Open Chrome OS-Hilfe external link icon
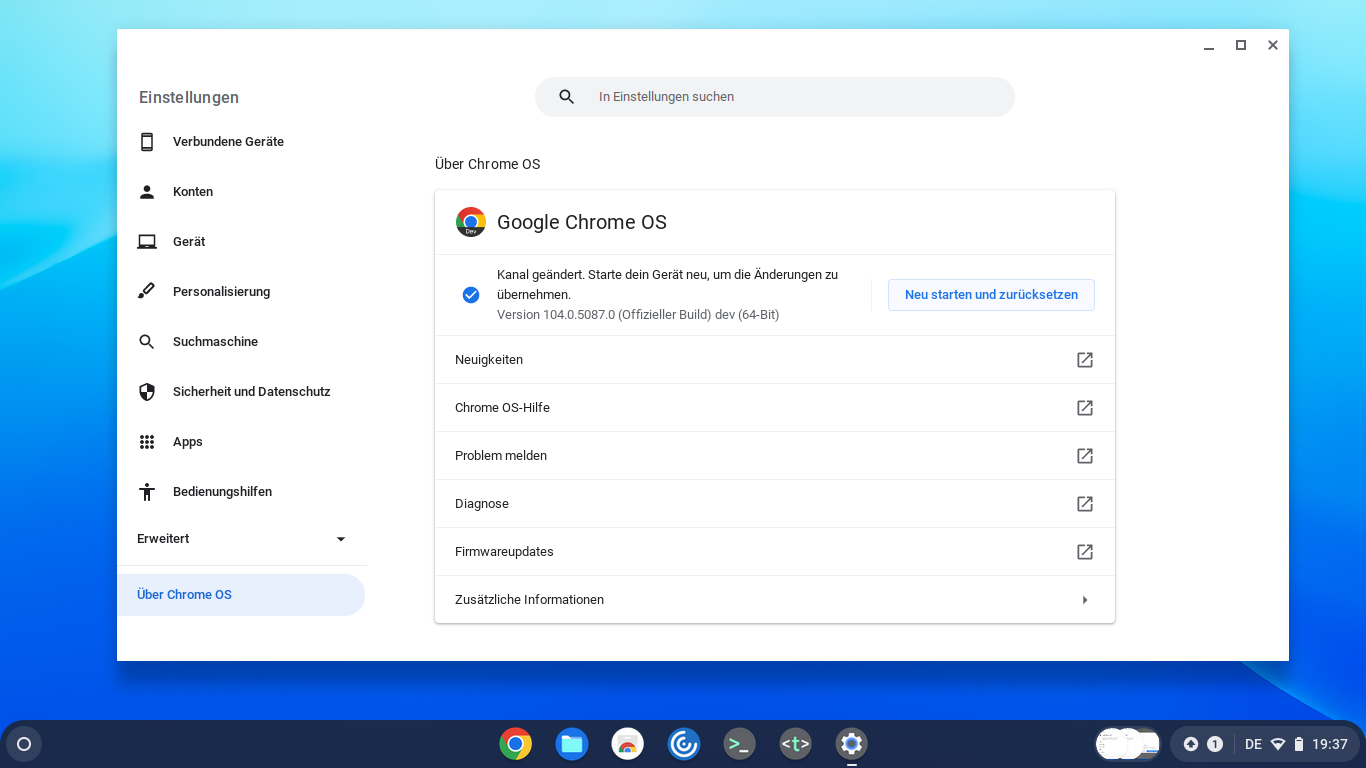 point(1085,408)
